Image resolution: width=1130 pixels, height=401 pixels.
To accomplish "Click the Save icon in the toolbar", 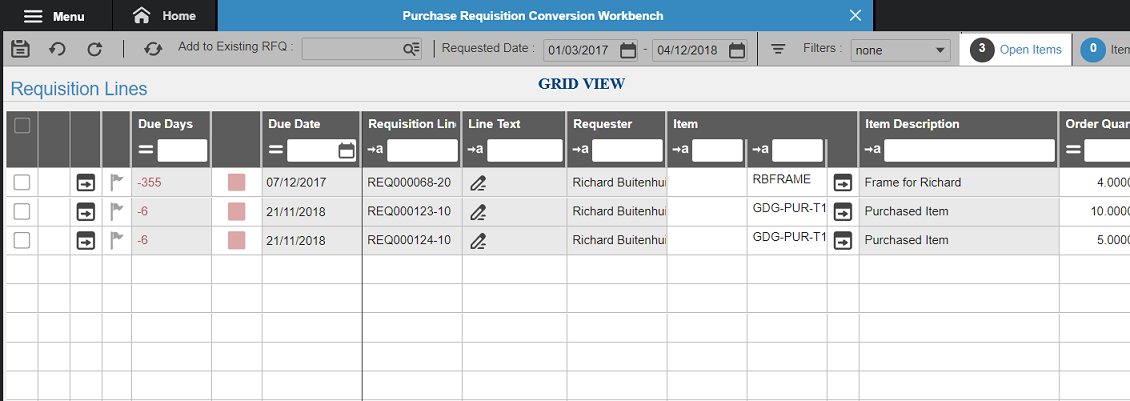I will tap(20, 48).
